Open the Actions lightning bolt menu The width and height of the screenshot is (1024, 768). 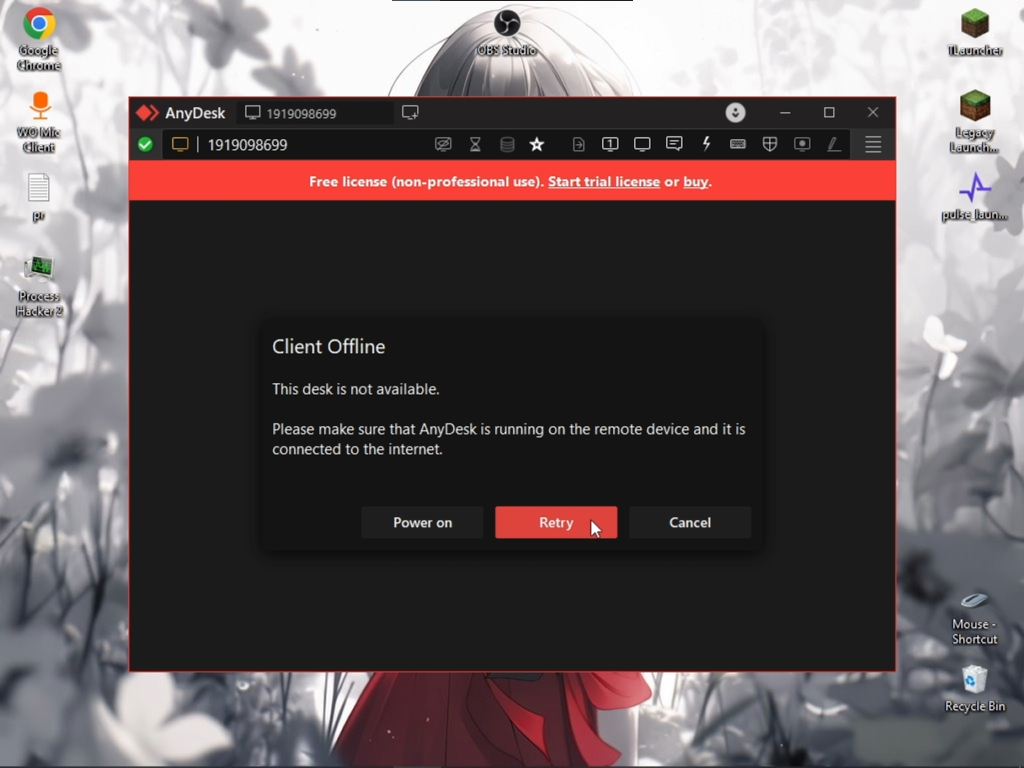pos(706,144)
